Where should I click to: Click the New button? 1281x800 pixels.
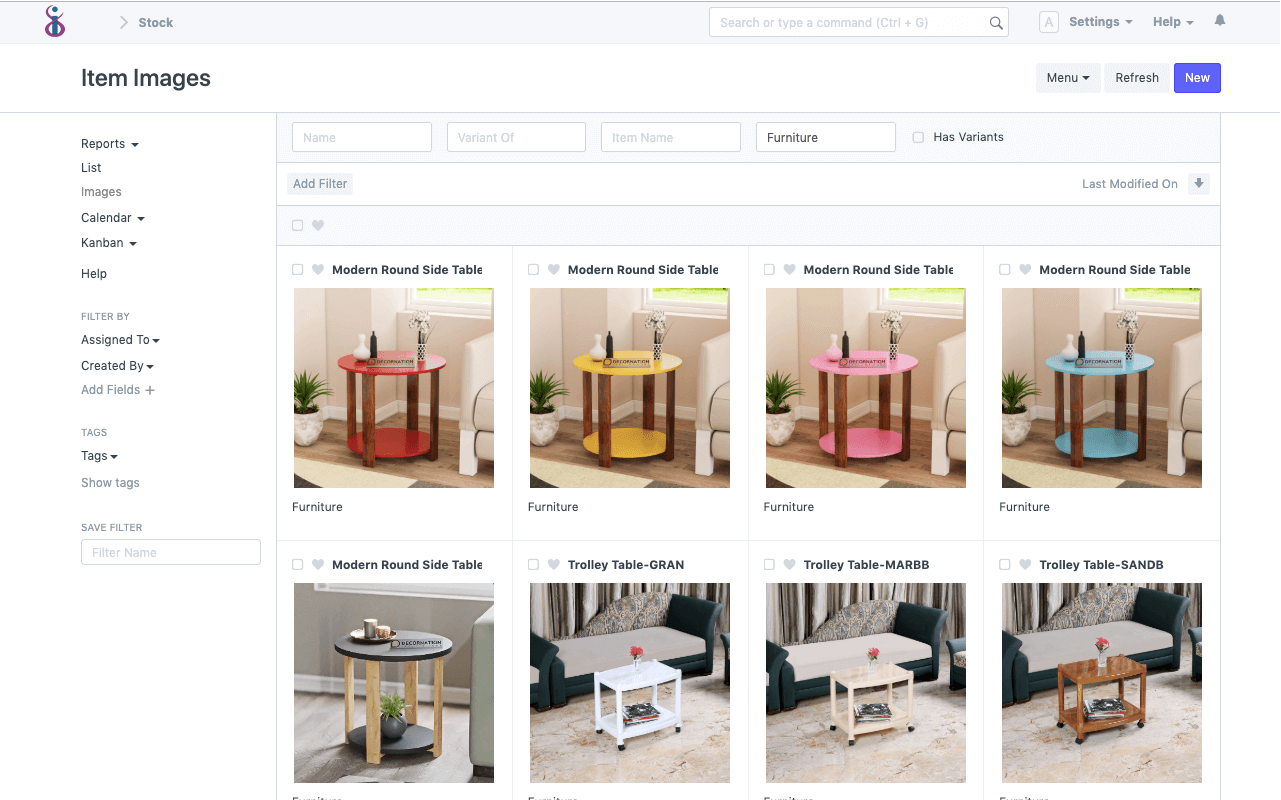[x=1196, y=77]
